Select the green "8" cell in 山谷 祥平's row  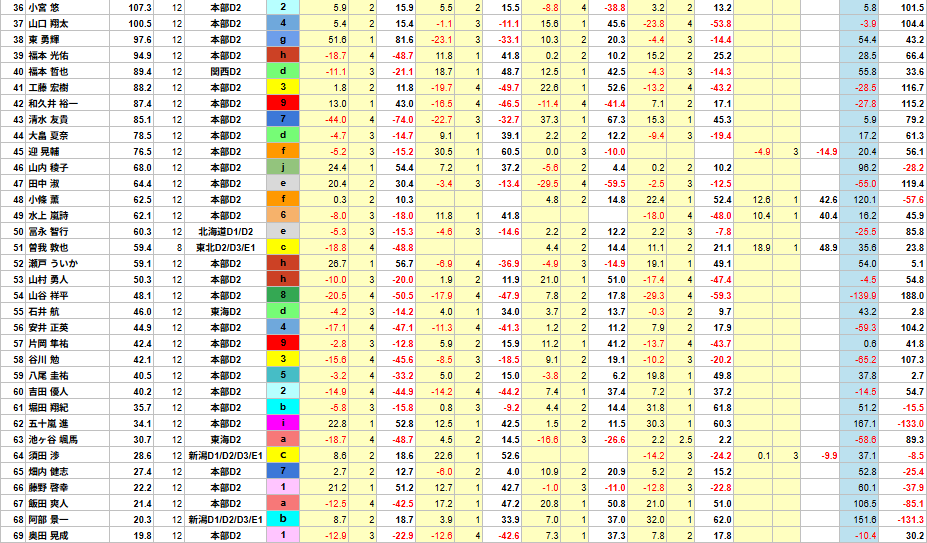(283, 296)
